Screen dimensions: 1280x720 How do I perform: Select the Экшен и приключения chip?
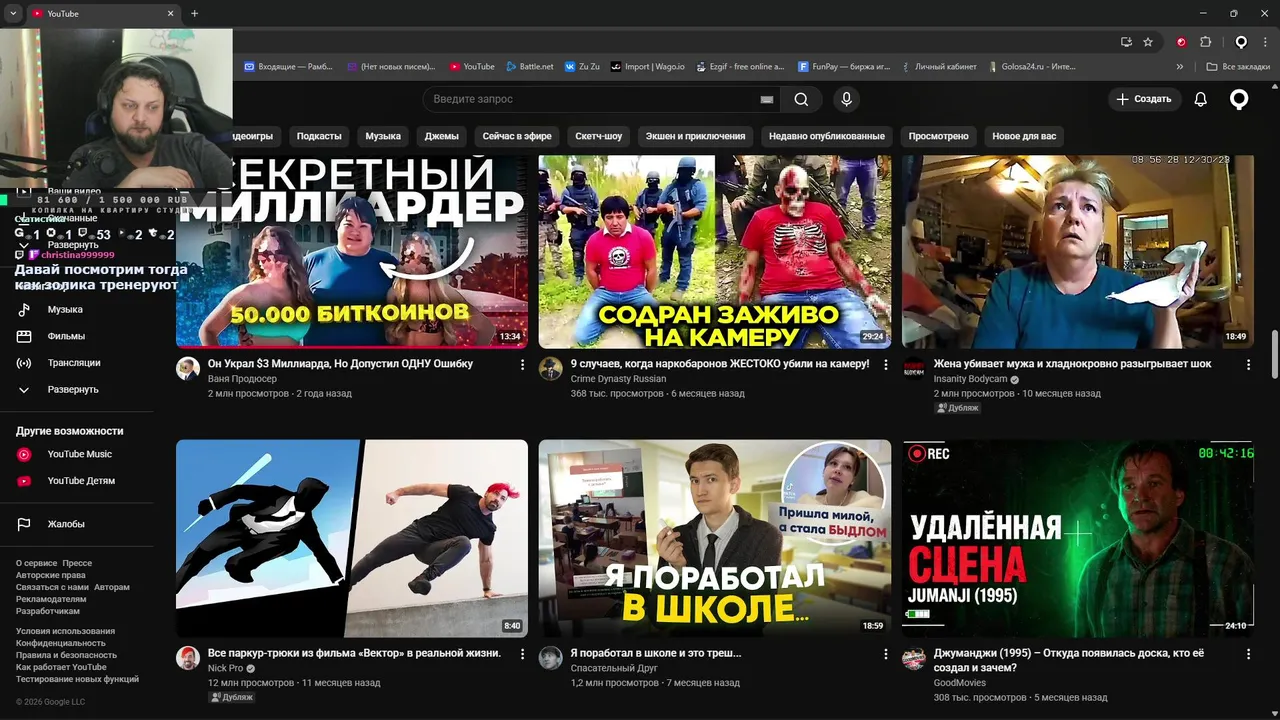695,136
